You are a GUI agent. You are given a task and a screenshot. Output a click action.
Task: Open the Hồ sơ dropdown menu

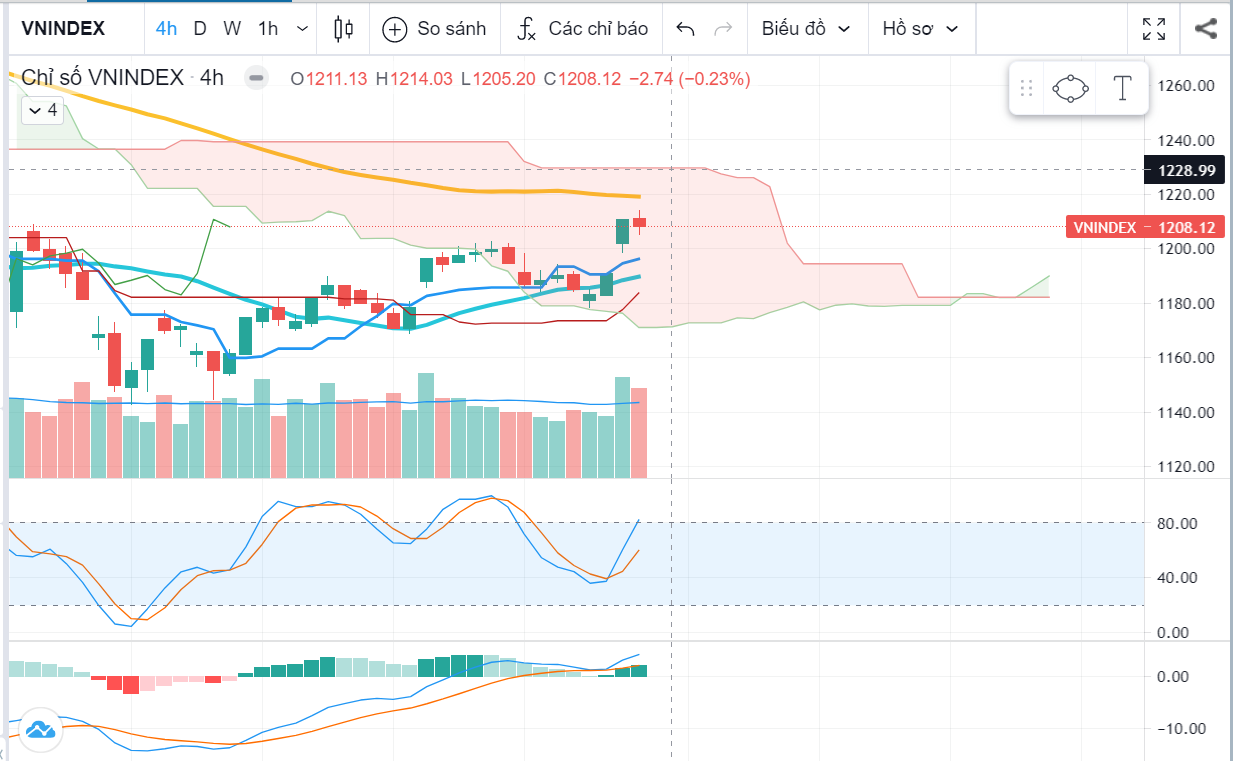tap(920, 29)
